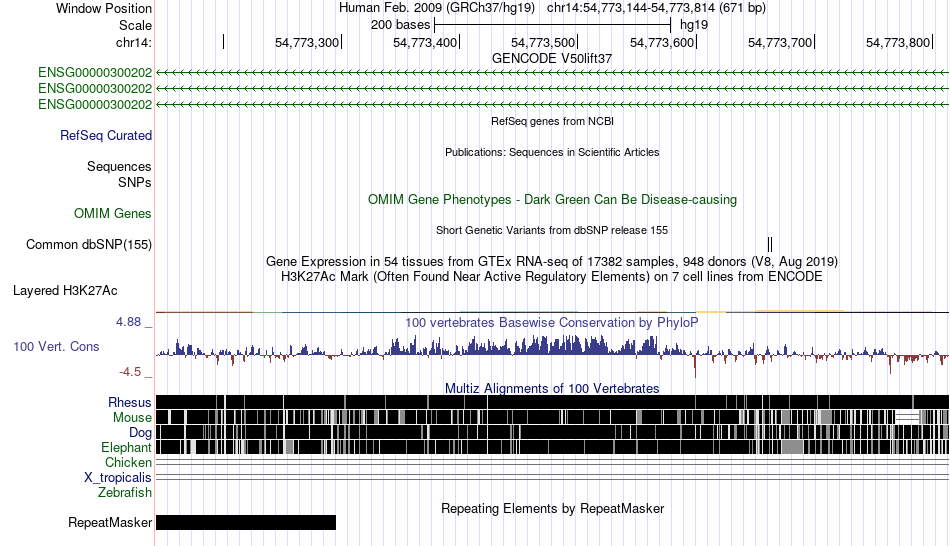Viewport: 950px width, 546px height.
Task: Click the 54,773,600 ruler position
Action: 662,42
